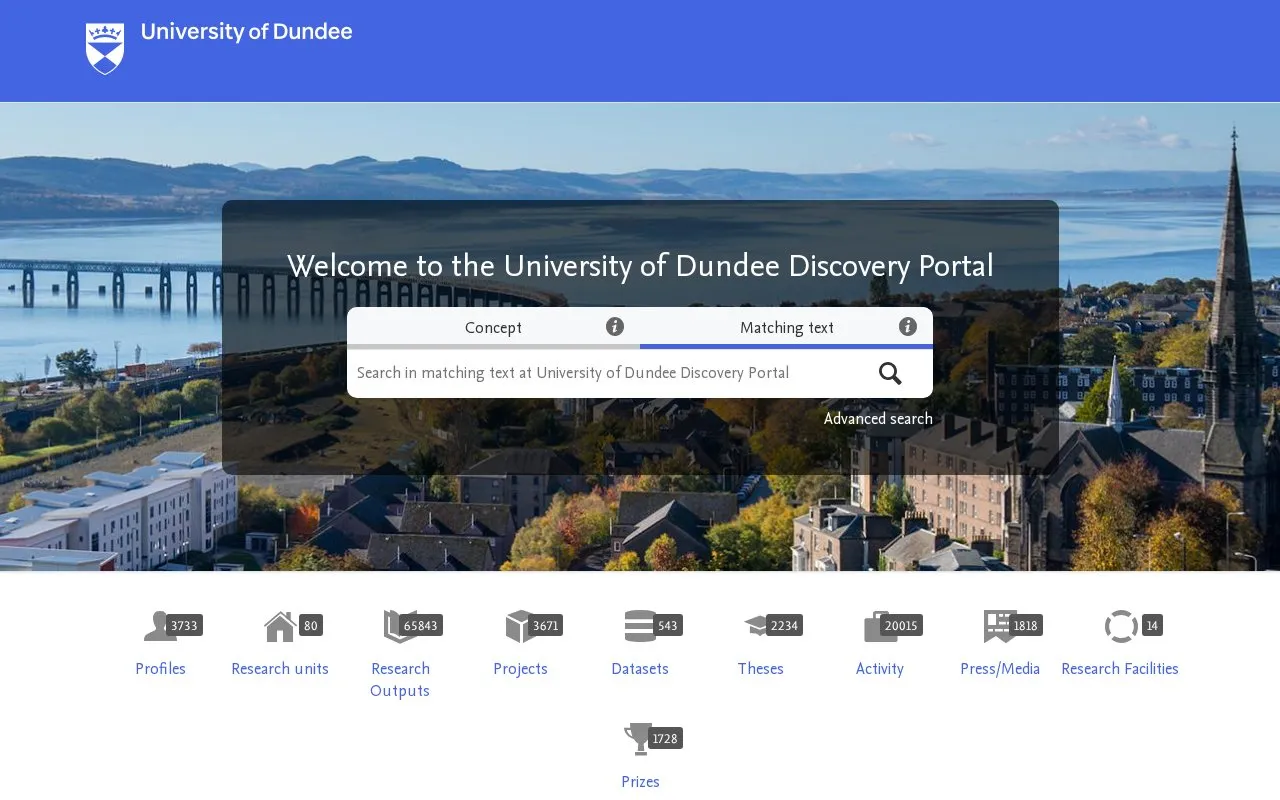
Task: Click the University of Dundee shield logo
Action: pyautogui.click(x=105, y=48)
